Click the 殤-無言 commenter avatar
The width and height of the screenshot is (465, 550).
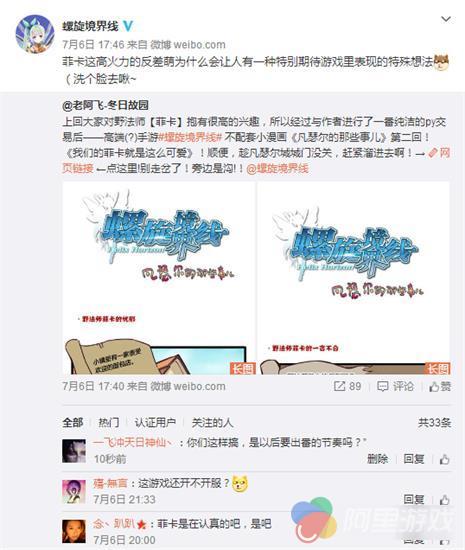[x=74, y=491]
